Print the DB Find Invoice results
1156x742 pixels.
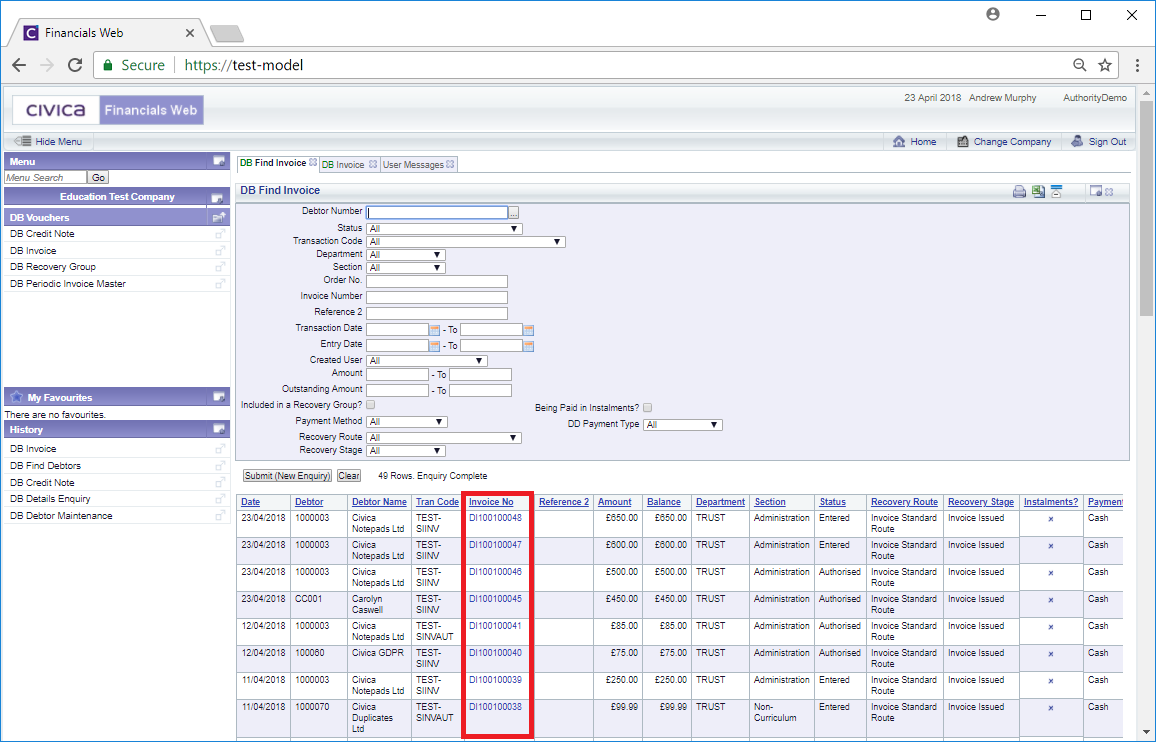tap(1019, 192)
